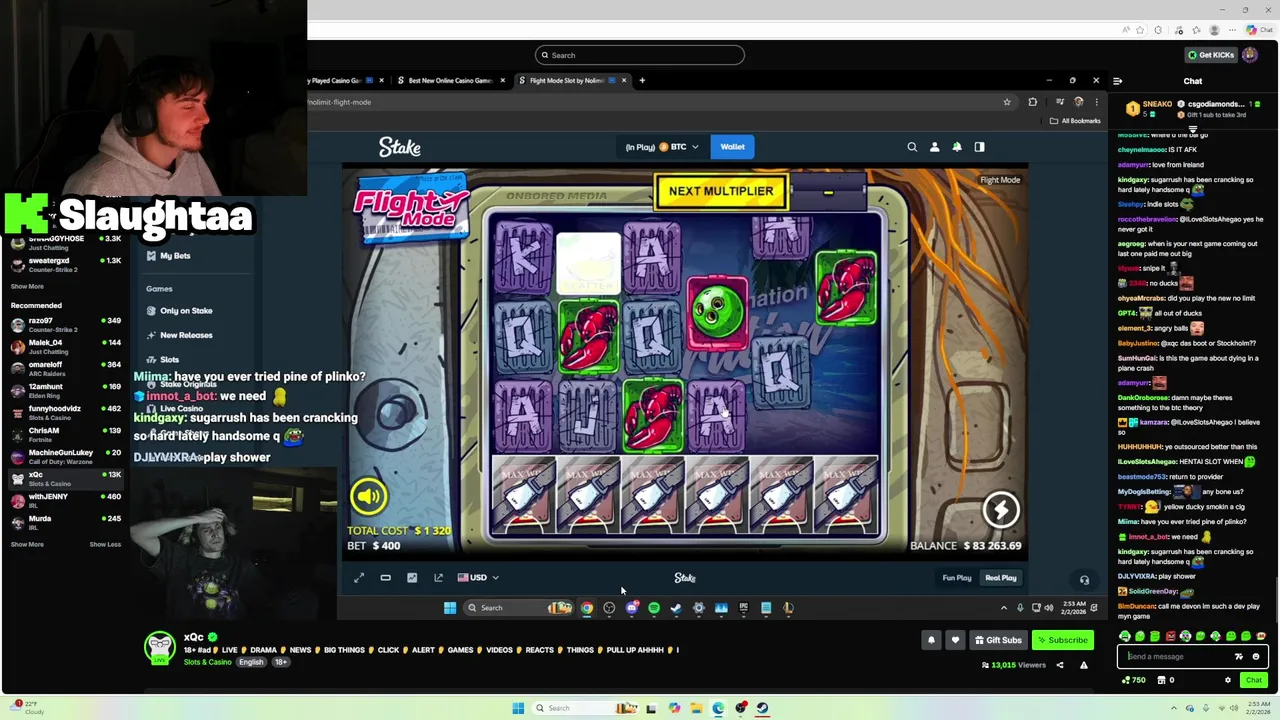Bookmark this page with the star icon
Viewport: 1280px width, 720px height.
tap(1007, 102)
